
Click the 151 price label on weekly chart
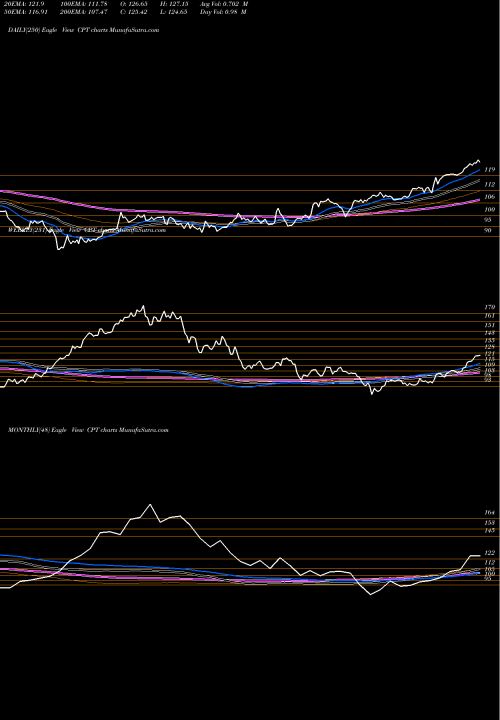489,325
